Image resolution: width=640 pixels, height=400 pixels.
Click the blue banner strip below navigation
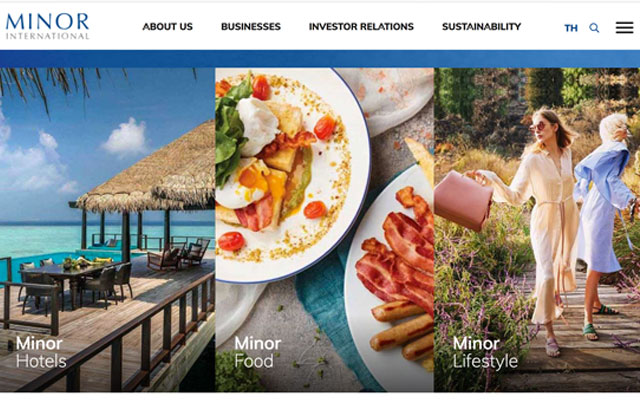click(320, 59)
